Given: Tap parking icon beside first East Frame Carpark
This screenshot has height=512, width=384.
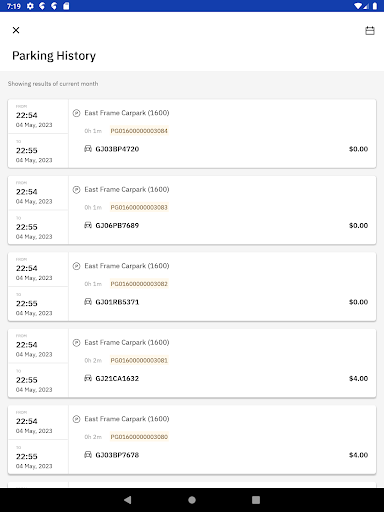Looking at the screenshot, I should (77, 113).
